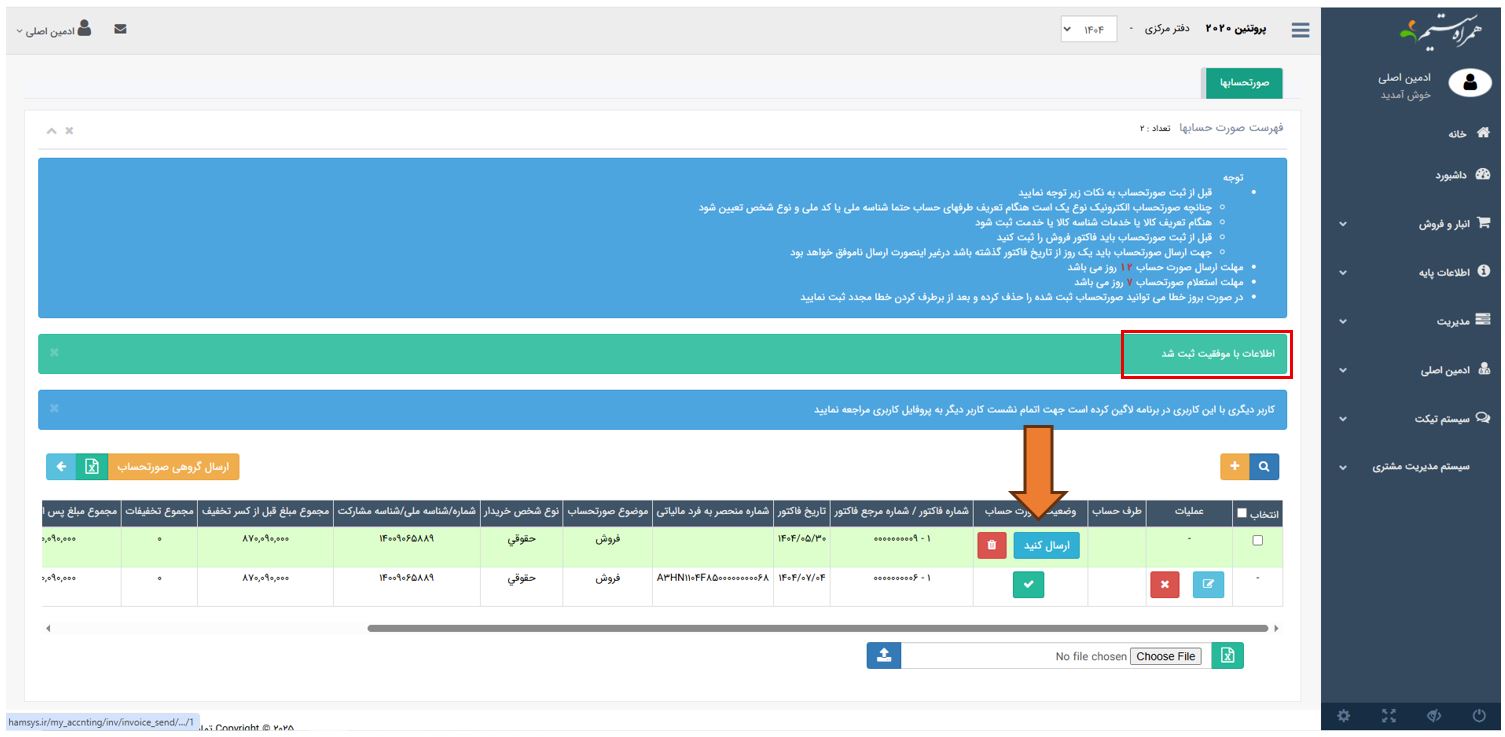
Task: Delete first invoice with red trash icon
Action: [x=991, y=545]
